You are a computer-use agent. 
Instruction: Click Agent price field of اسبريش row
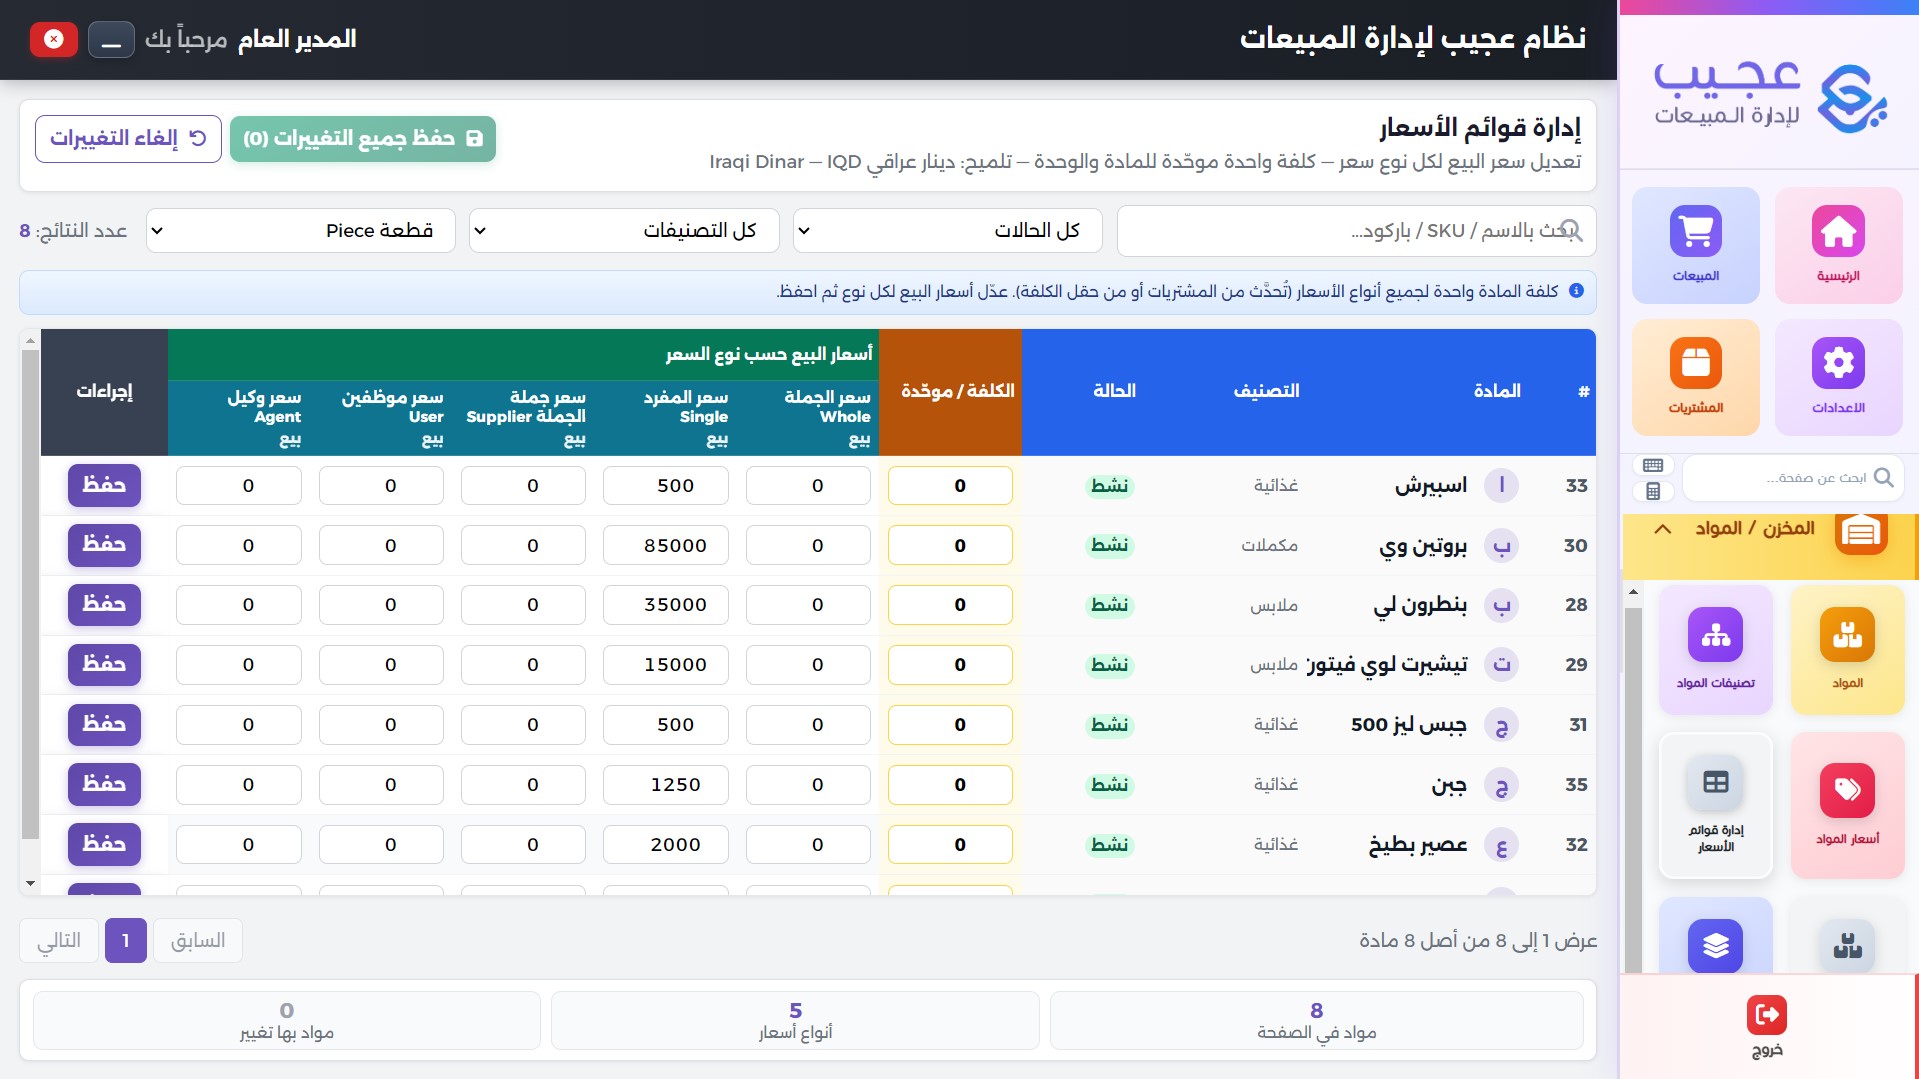point(239,486)
